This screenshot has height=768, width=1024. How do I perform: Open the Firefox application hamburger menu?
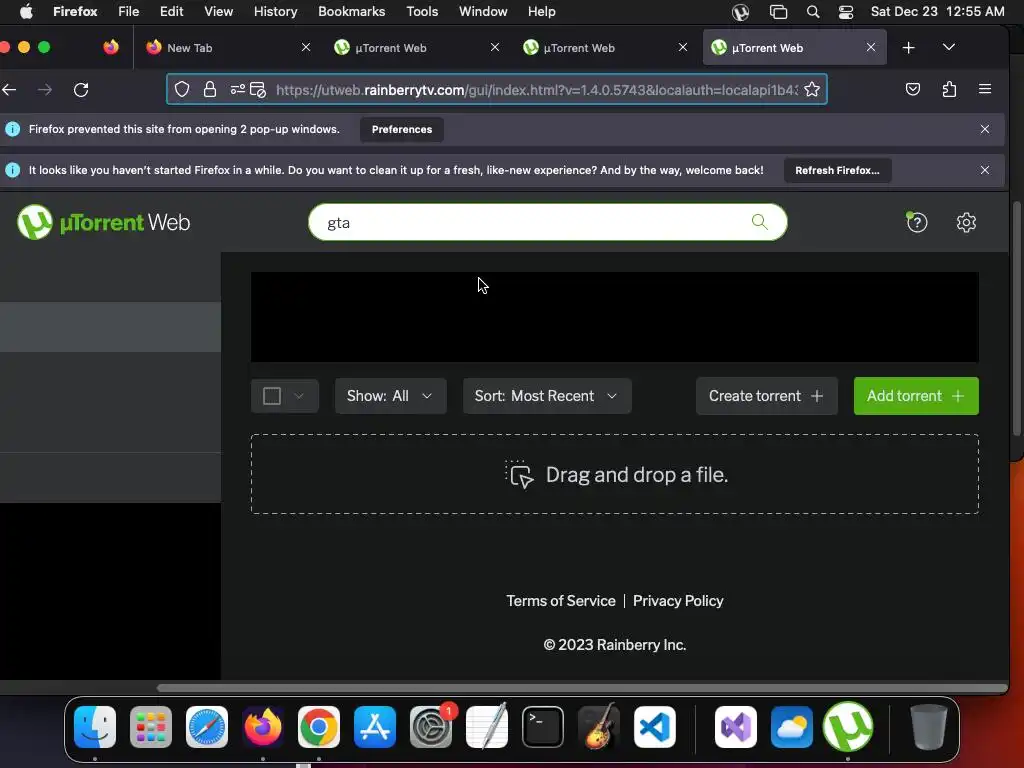(x=985, y=89)
